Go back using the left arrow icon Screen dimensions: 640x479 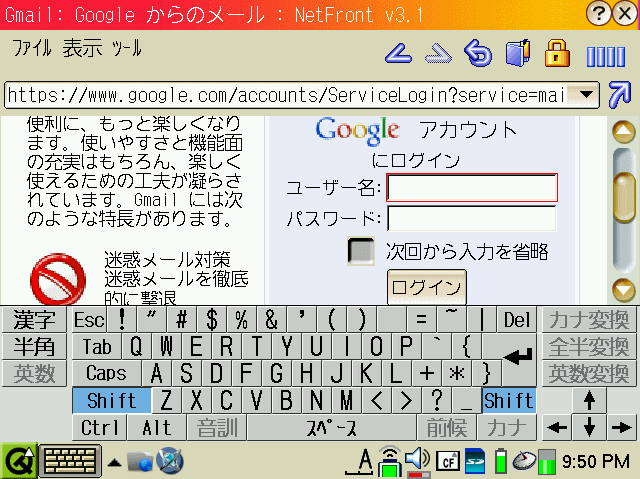(398, 53)
